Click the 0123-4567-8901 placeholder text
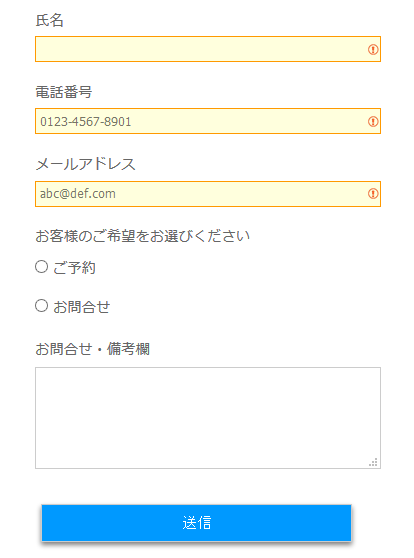This screenshot has width=414, height=558. [85, 122]
